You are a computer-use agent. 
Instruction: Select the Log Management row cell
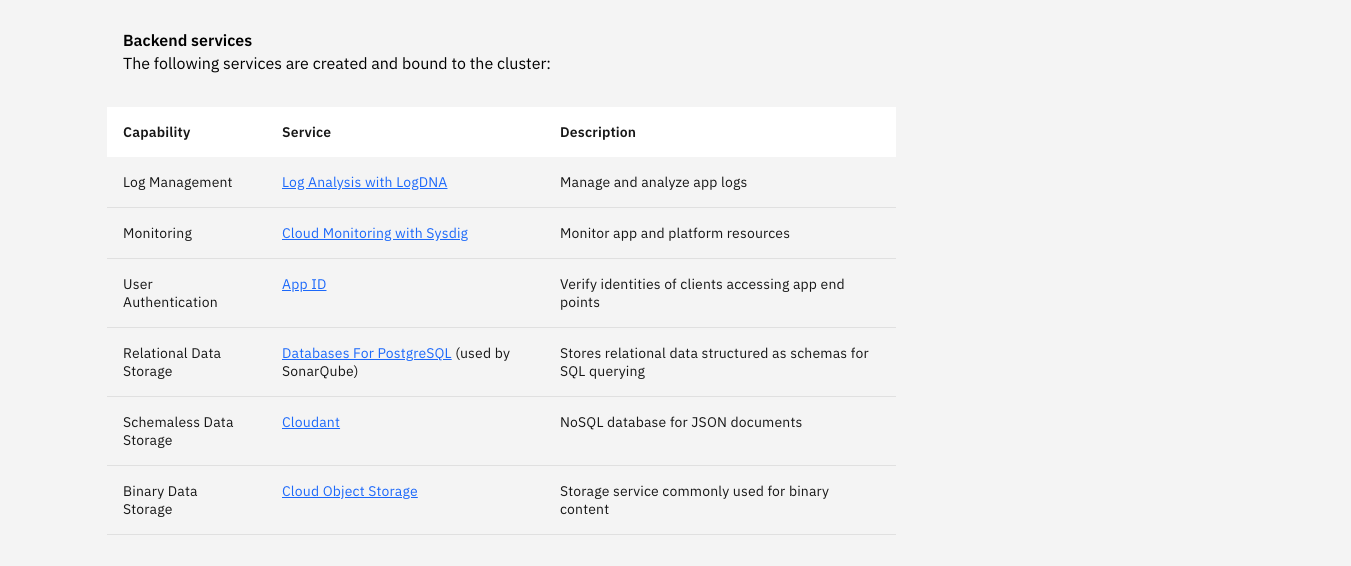[178, 182]
